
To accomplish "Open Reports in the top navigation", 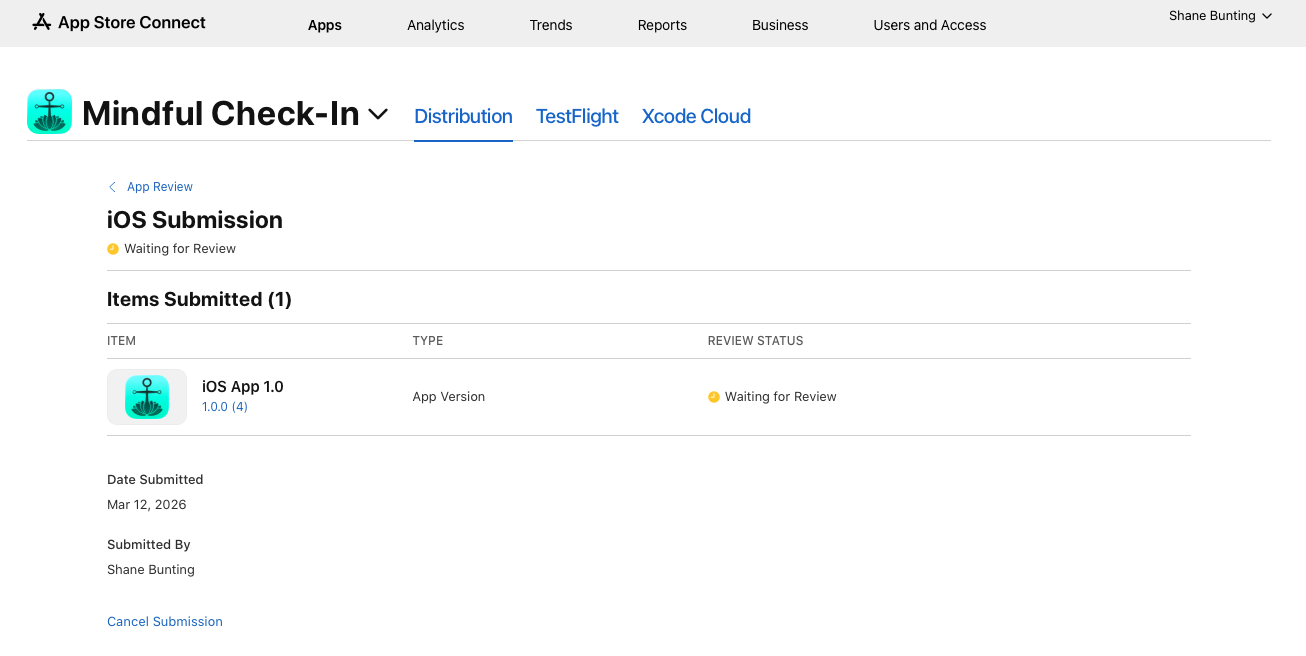I will (662, 25).
